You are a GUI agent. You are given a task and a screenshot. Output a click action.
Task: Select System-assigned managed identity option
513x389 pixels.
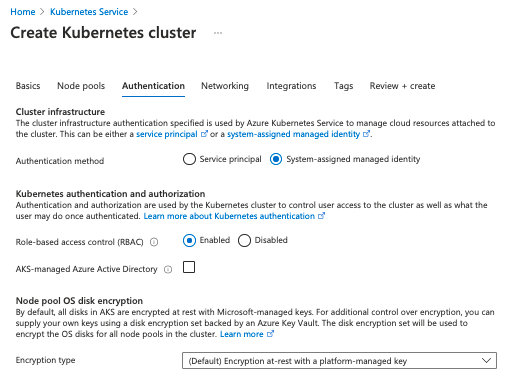[x=276, y=159]
